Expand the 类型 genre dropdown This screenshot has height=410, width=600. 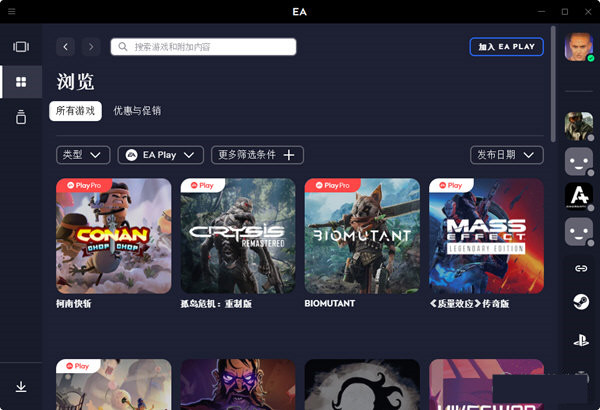[83, 155]
